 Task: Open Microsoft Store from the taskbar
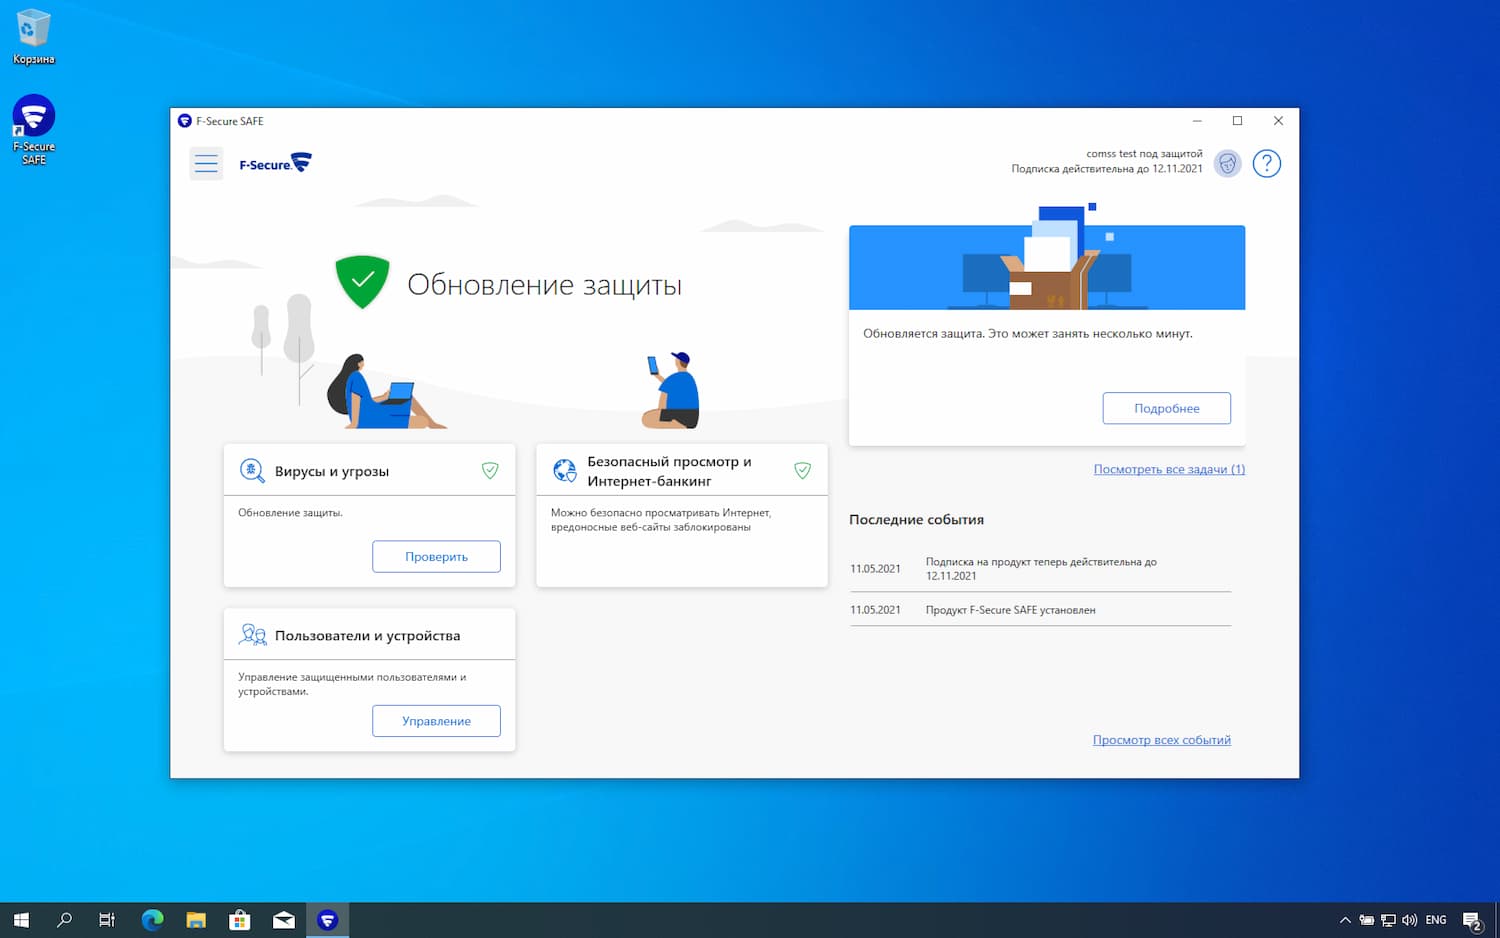(x=240, y=920)
